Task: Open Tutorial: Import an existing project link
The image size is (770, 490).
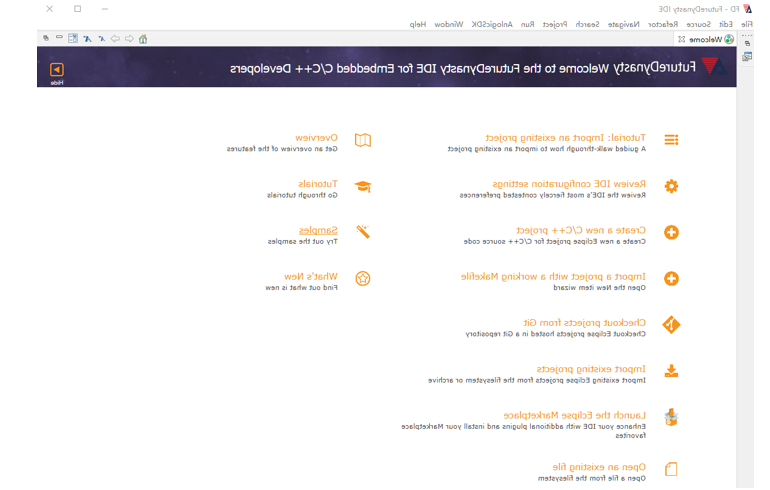Action: pos(565,138)
